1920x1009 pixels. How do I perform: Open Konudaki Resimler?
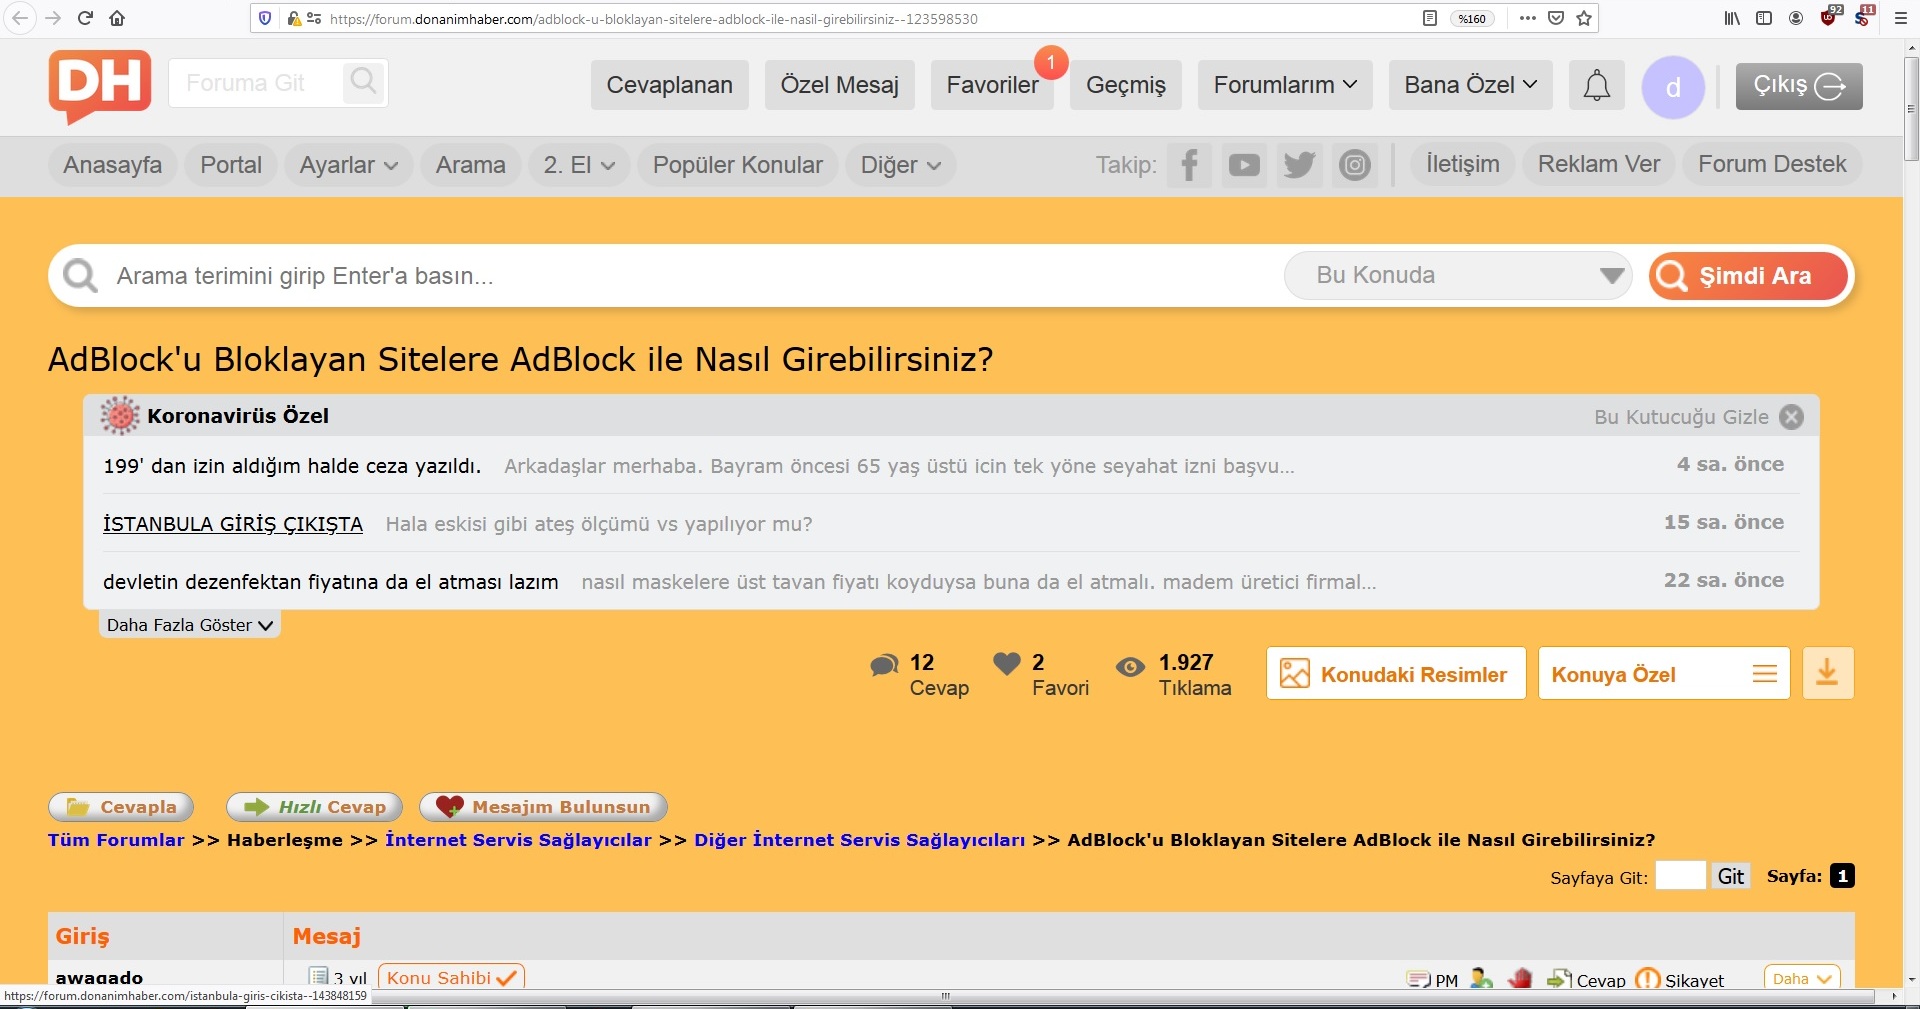[x=1396, y=673]
